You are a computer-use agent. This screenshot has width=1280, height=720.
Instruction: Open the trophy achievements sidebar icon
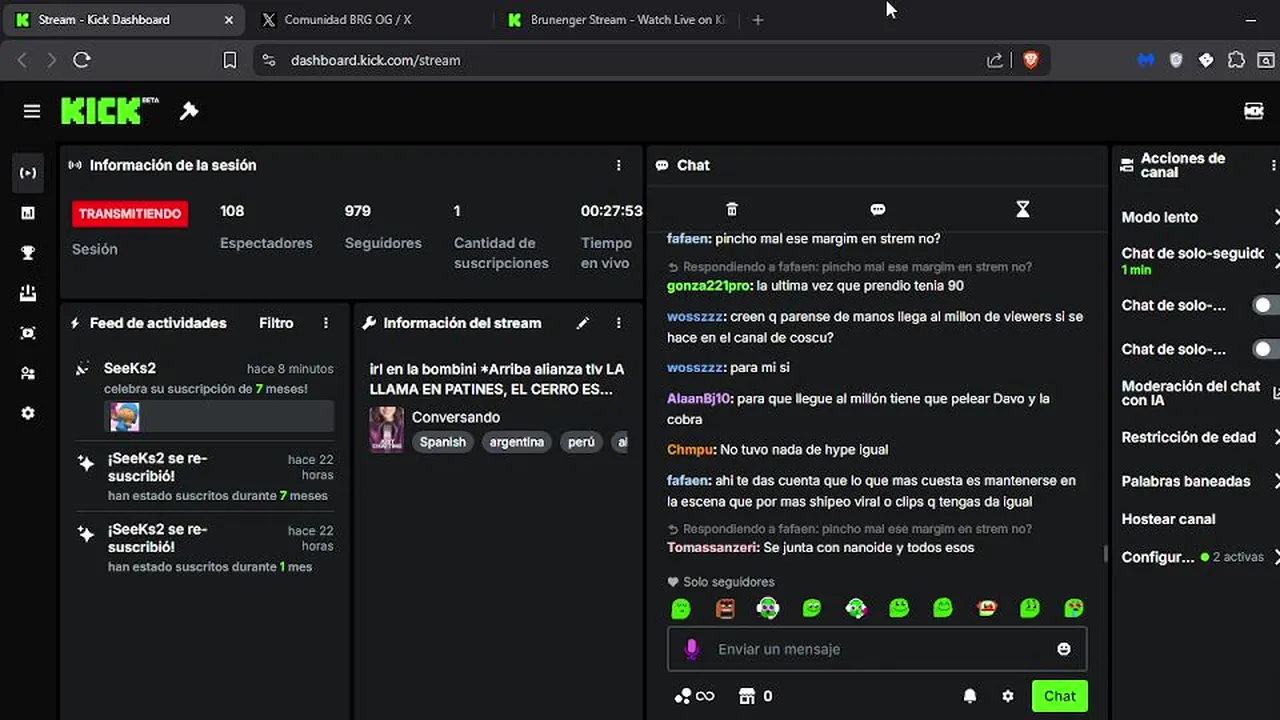click(x=28, y=253)
